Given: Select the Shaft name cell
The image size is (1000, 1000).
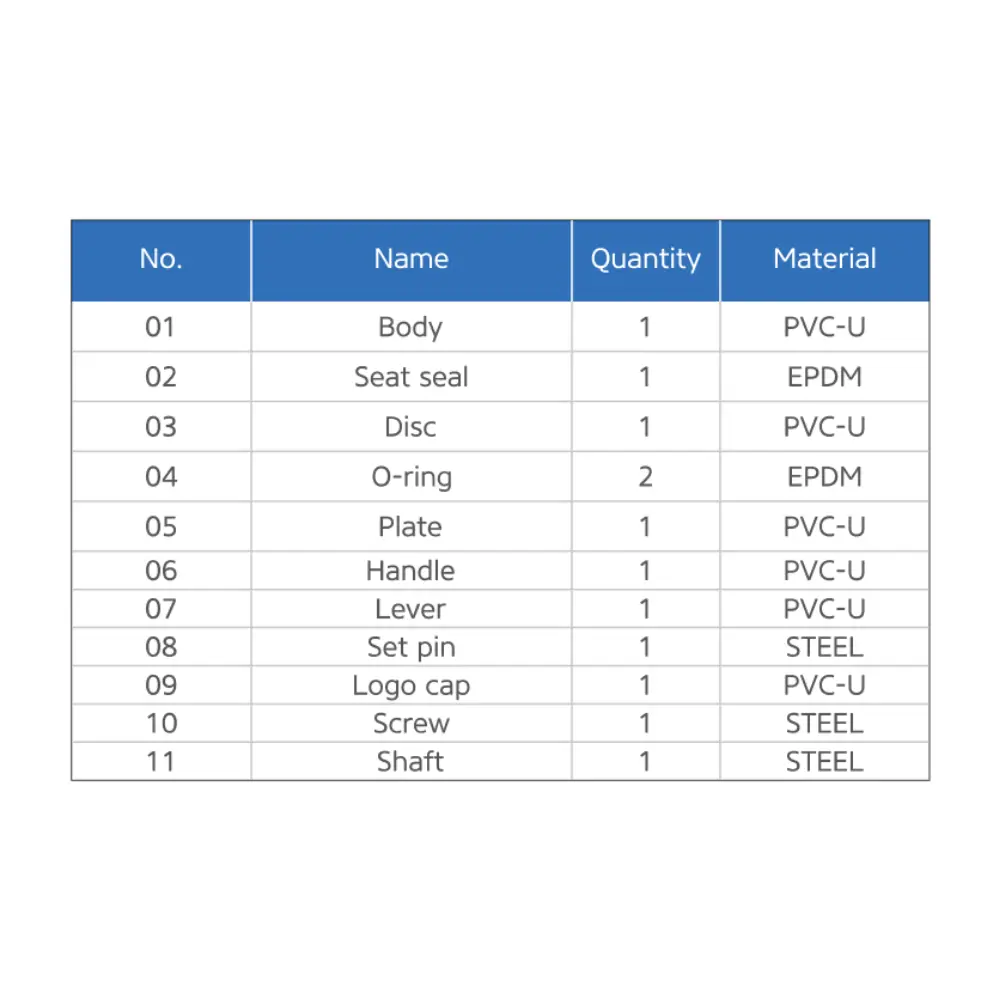Looking at the screenshot, I should [x=411, y=761].
